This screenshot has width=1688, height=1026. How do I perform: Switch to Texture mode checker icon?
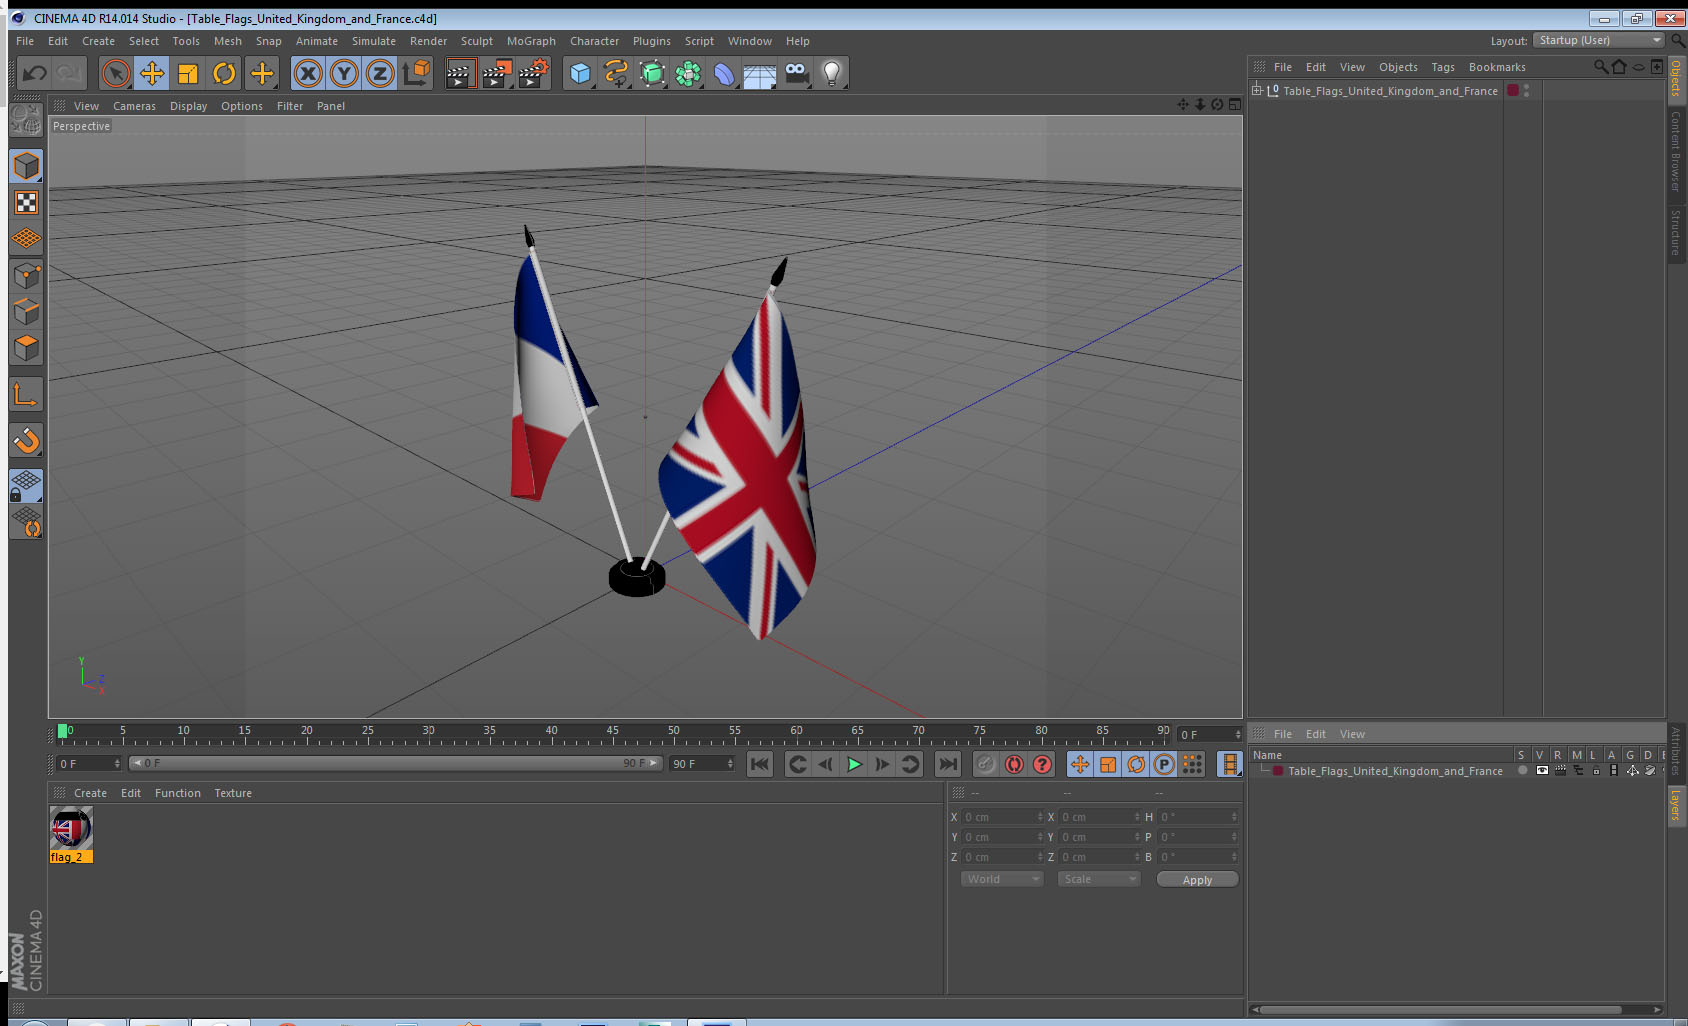click(x=26, y=203)
